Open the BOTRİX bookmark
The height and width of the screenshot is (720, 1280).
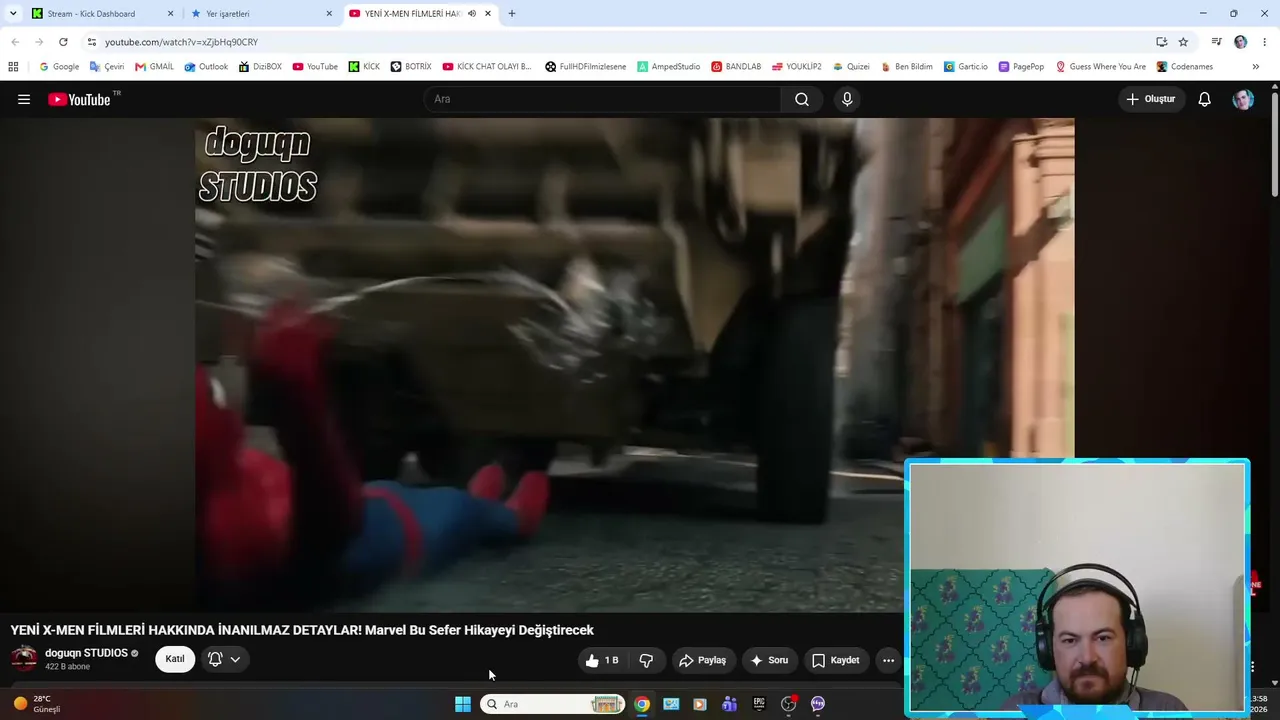(x=411, y=67)
